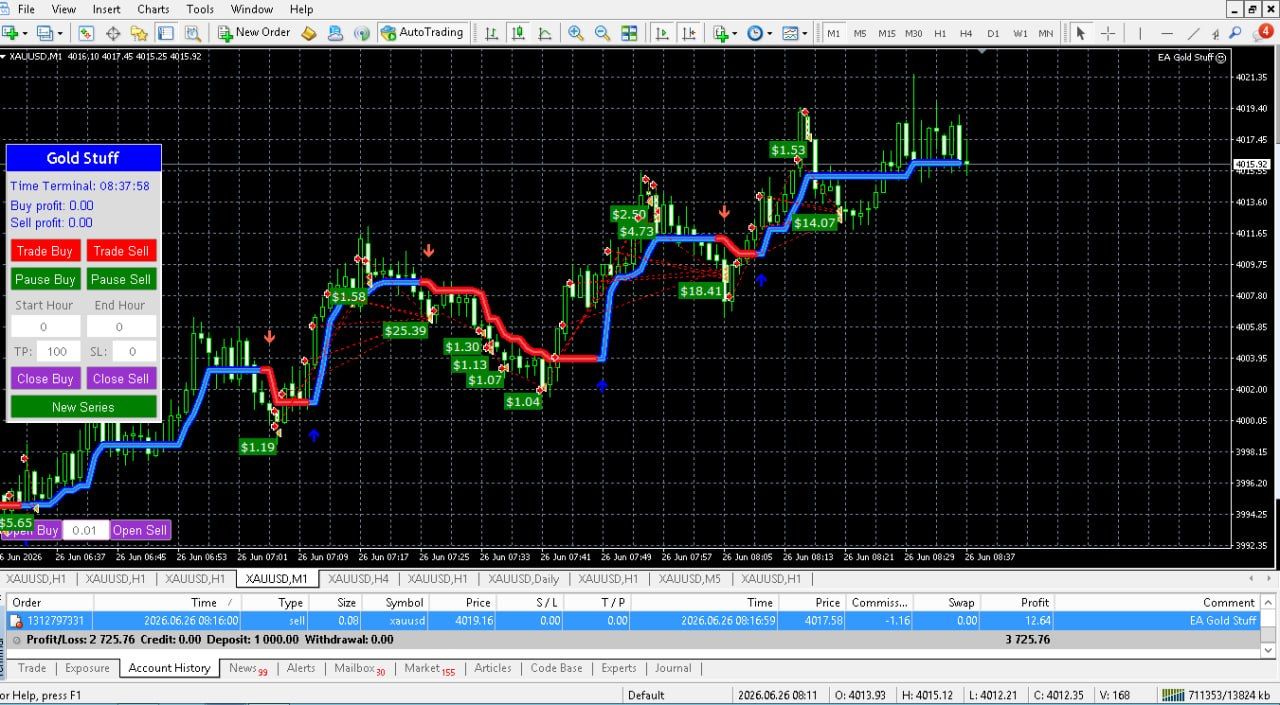Screen dimensions: 1280x705
Task: Select the Crosshair tool
Action: point(1107,33)
